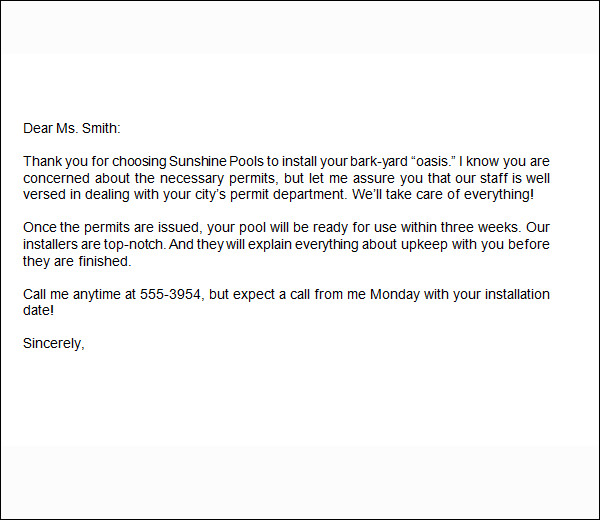Image resolution: width=600 pixels, height=520 pixels.
Task: Click the greeting line 'Dear Ms. Smith:'
Action: coord(71,128)
